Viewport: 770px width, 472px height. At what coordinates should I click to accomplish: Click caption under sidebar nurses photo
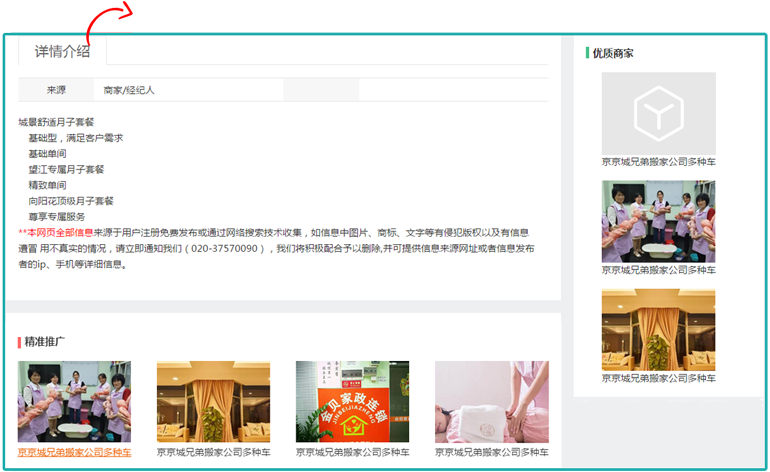pyautogui.click(x=658, y=270)
